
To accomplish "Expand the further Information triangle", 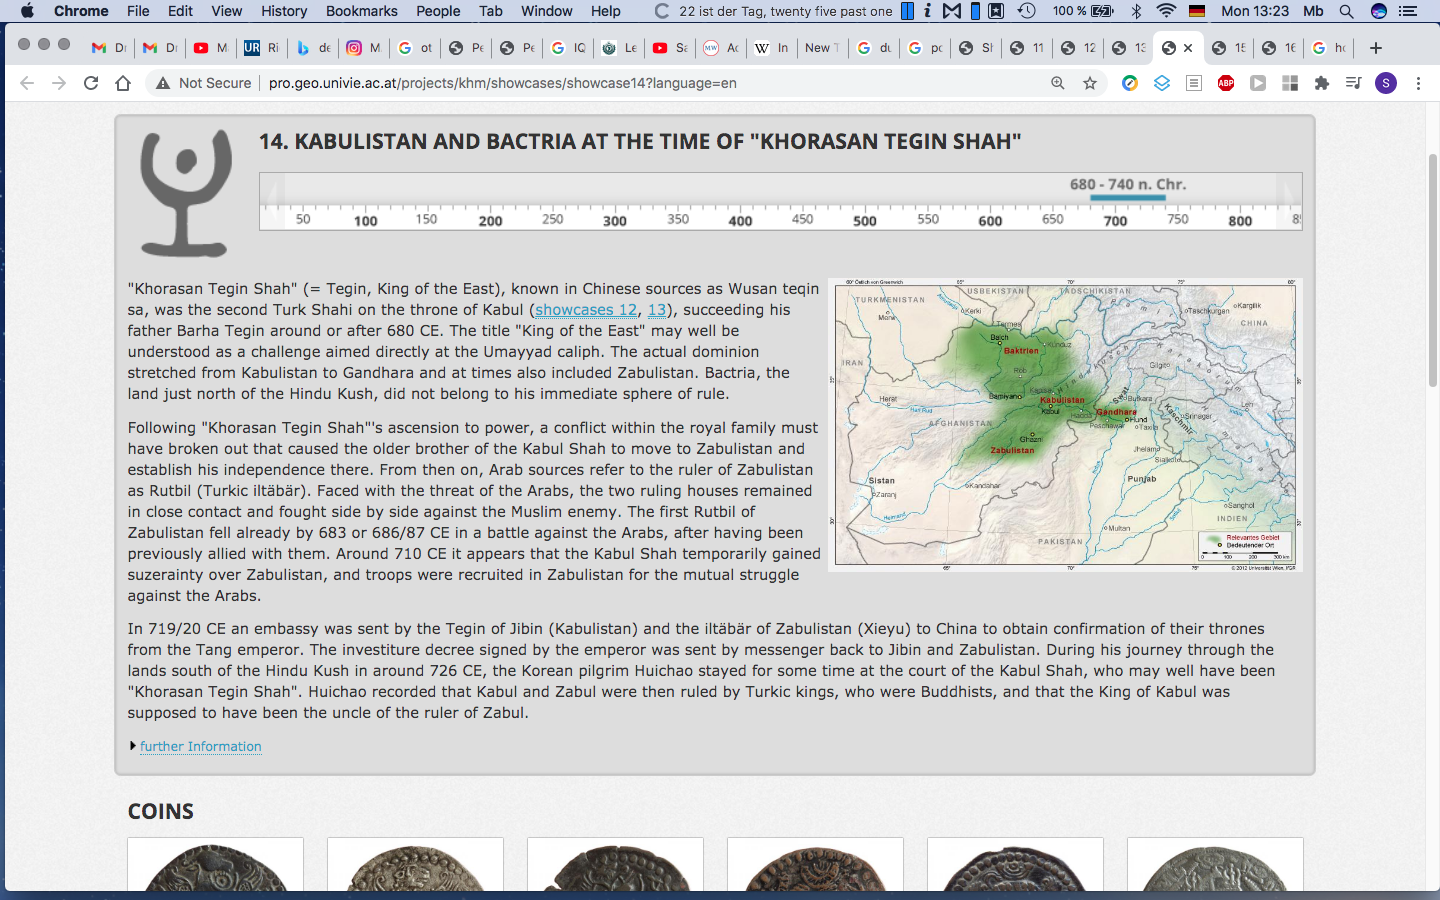I will [133, 746].
